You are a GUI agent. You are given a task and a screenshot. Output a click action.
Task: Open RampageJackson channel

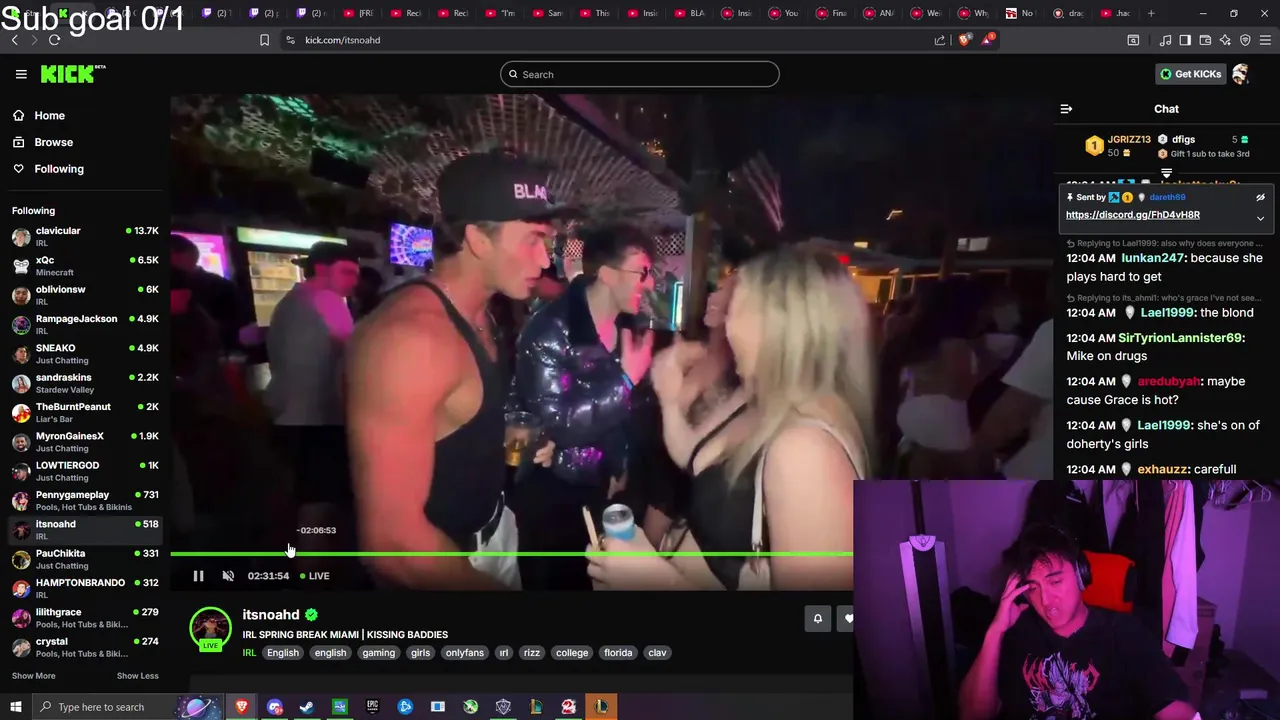(x=85, y=324)
